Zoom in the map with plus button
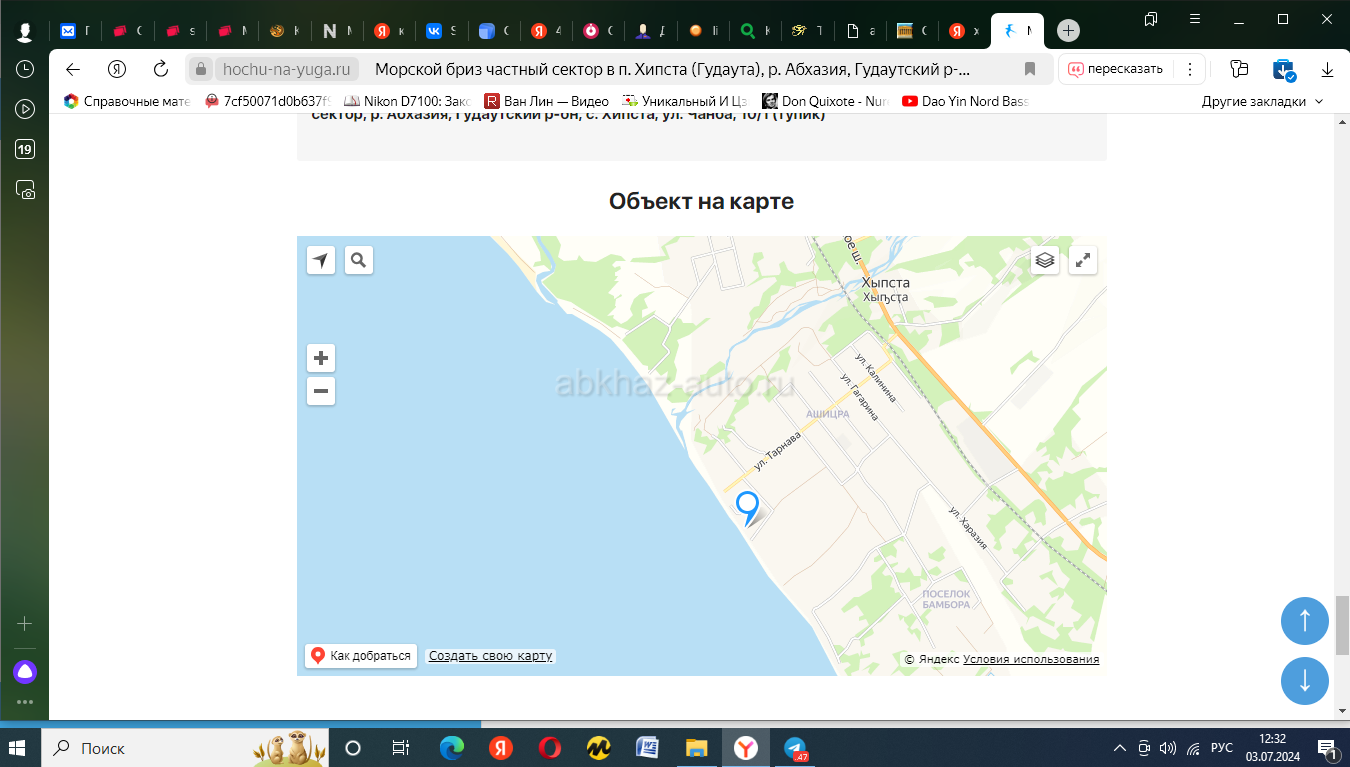 pos(320,358)
